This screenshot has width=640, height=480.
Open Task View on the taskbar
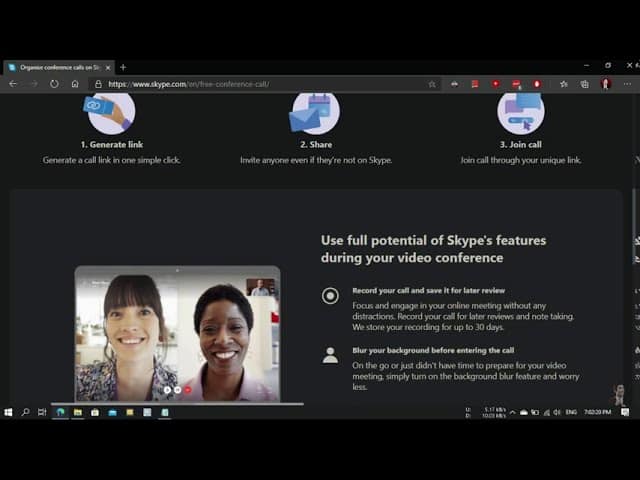coord(42,412)
